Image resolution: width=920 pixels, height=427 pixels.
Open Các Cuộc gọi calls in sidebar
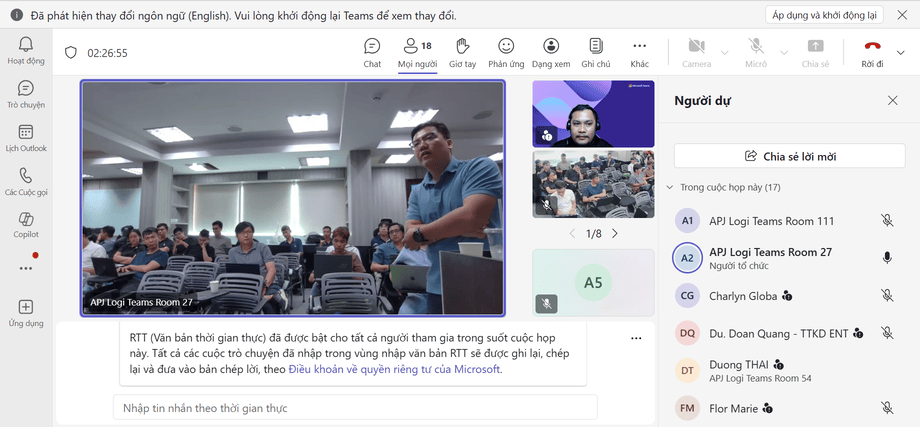[26, 181]
